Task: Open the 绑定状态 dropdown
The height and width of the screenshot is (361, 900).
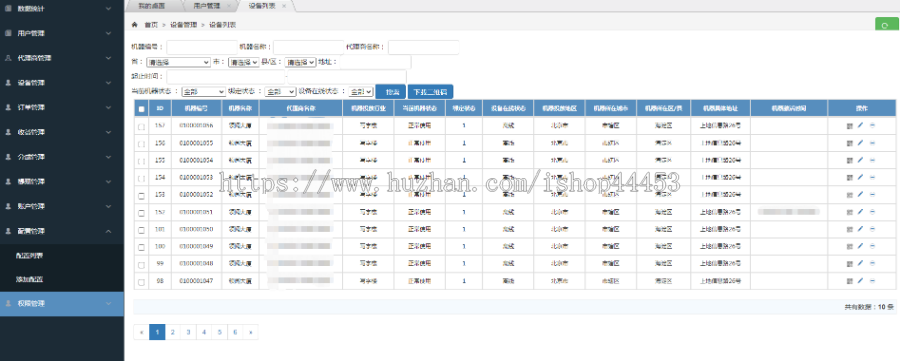Action: [280, 91]
